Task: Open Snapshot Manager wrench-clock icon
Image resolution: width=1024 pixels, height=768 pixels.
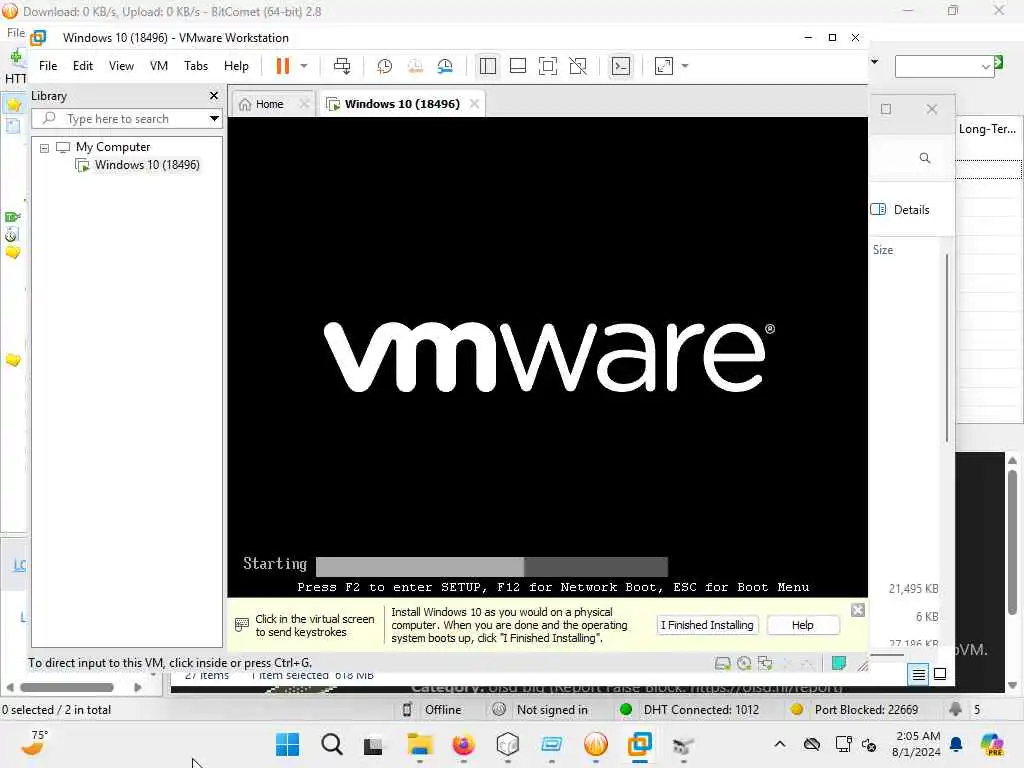Action: click(x=445, y=66)
